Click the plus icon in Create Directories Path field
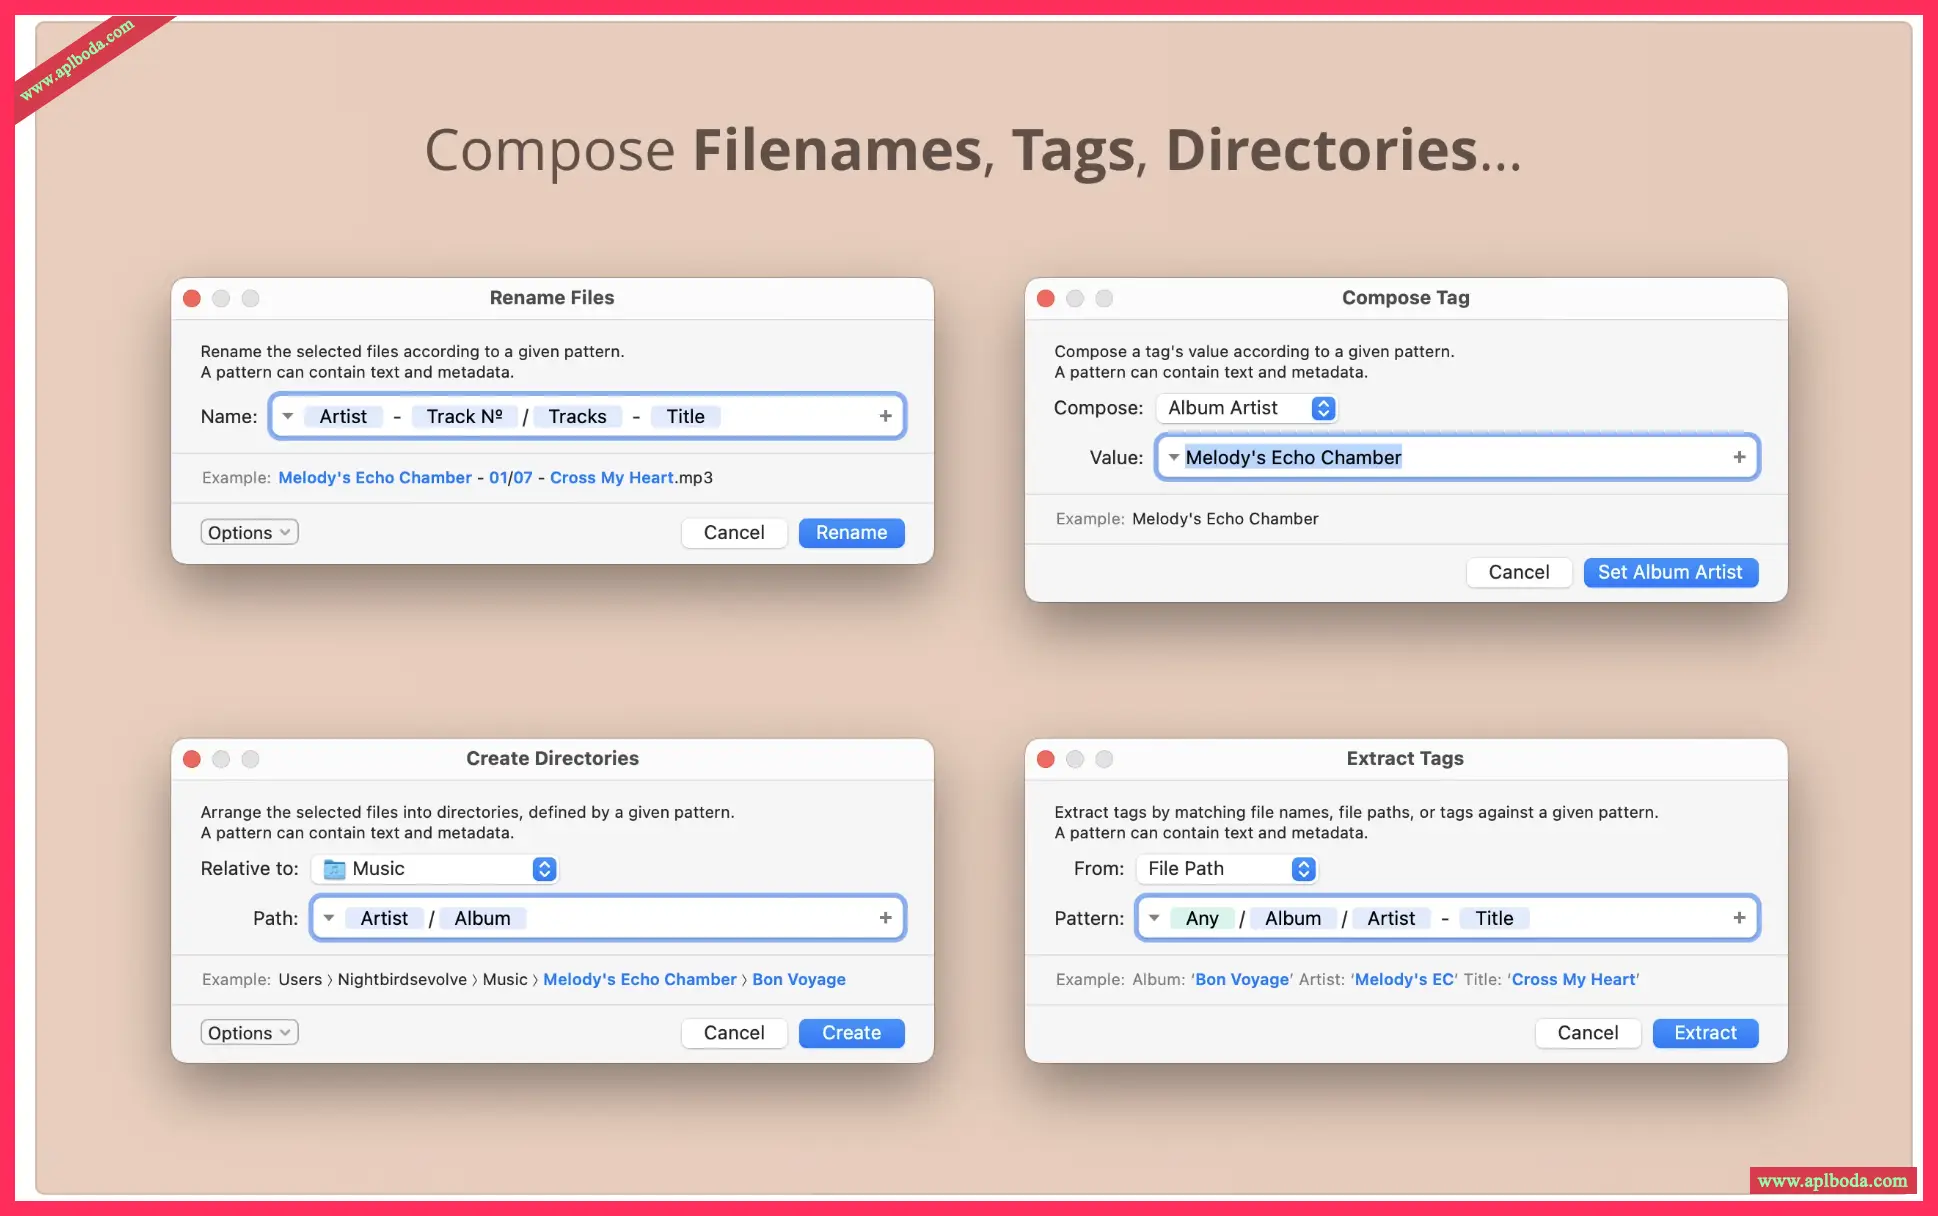The height and width of the screenshot is (1216, 1938). 885,918
